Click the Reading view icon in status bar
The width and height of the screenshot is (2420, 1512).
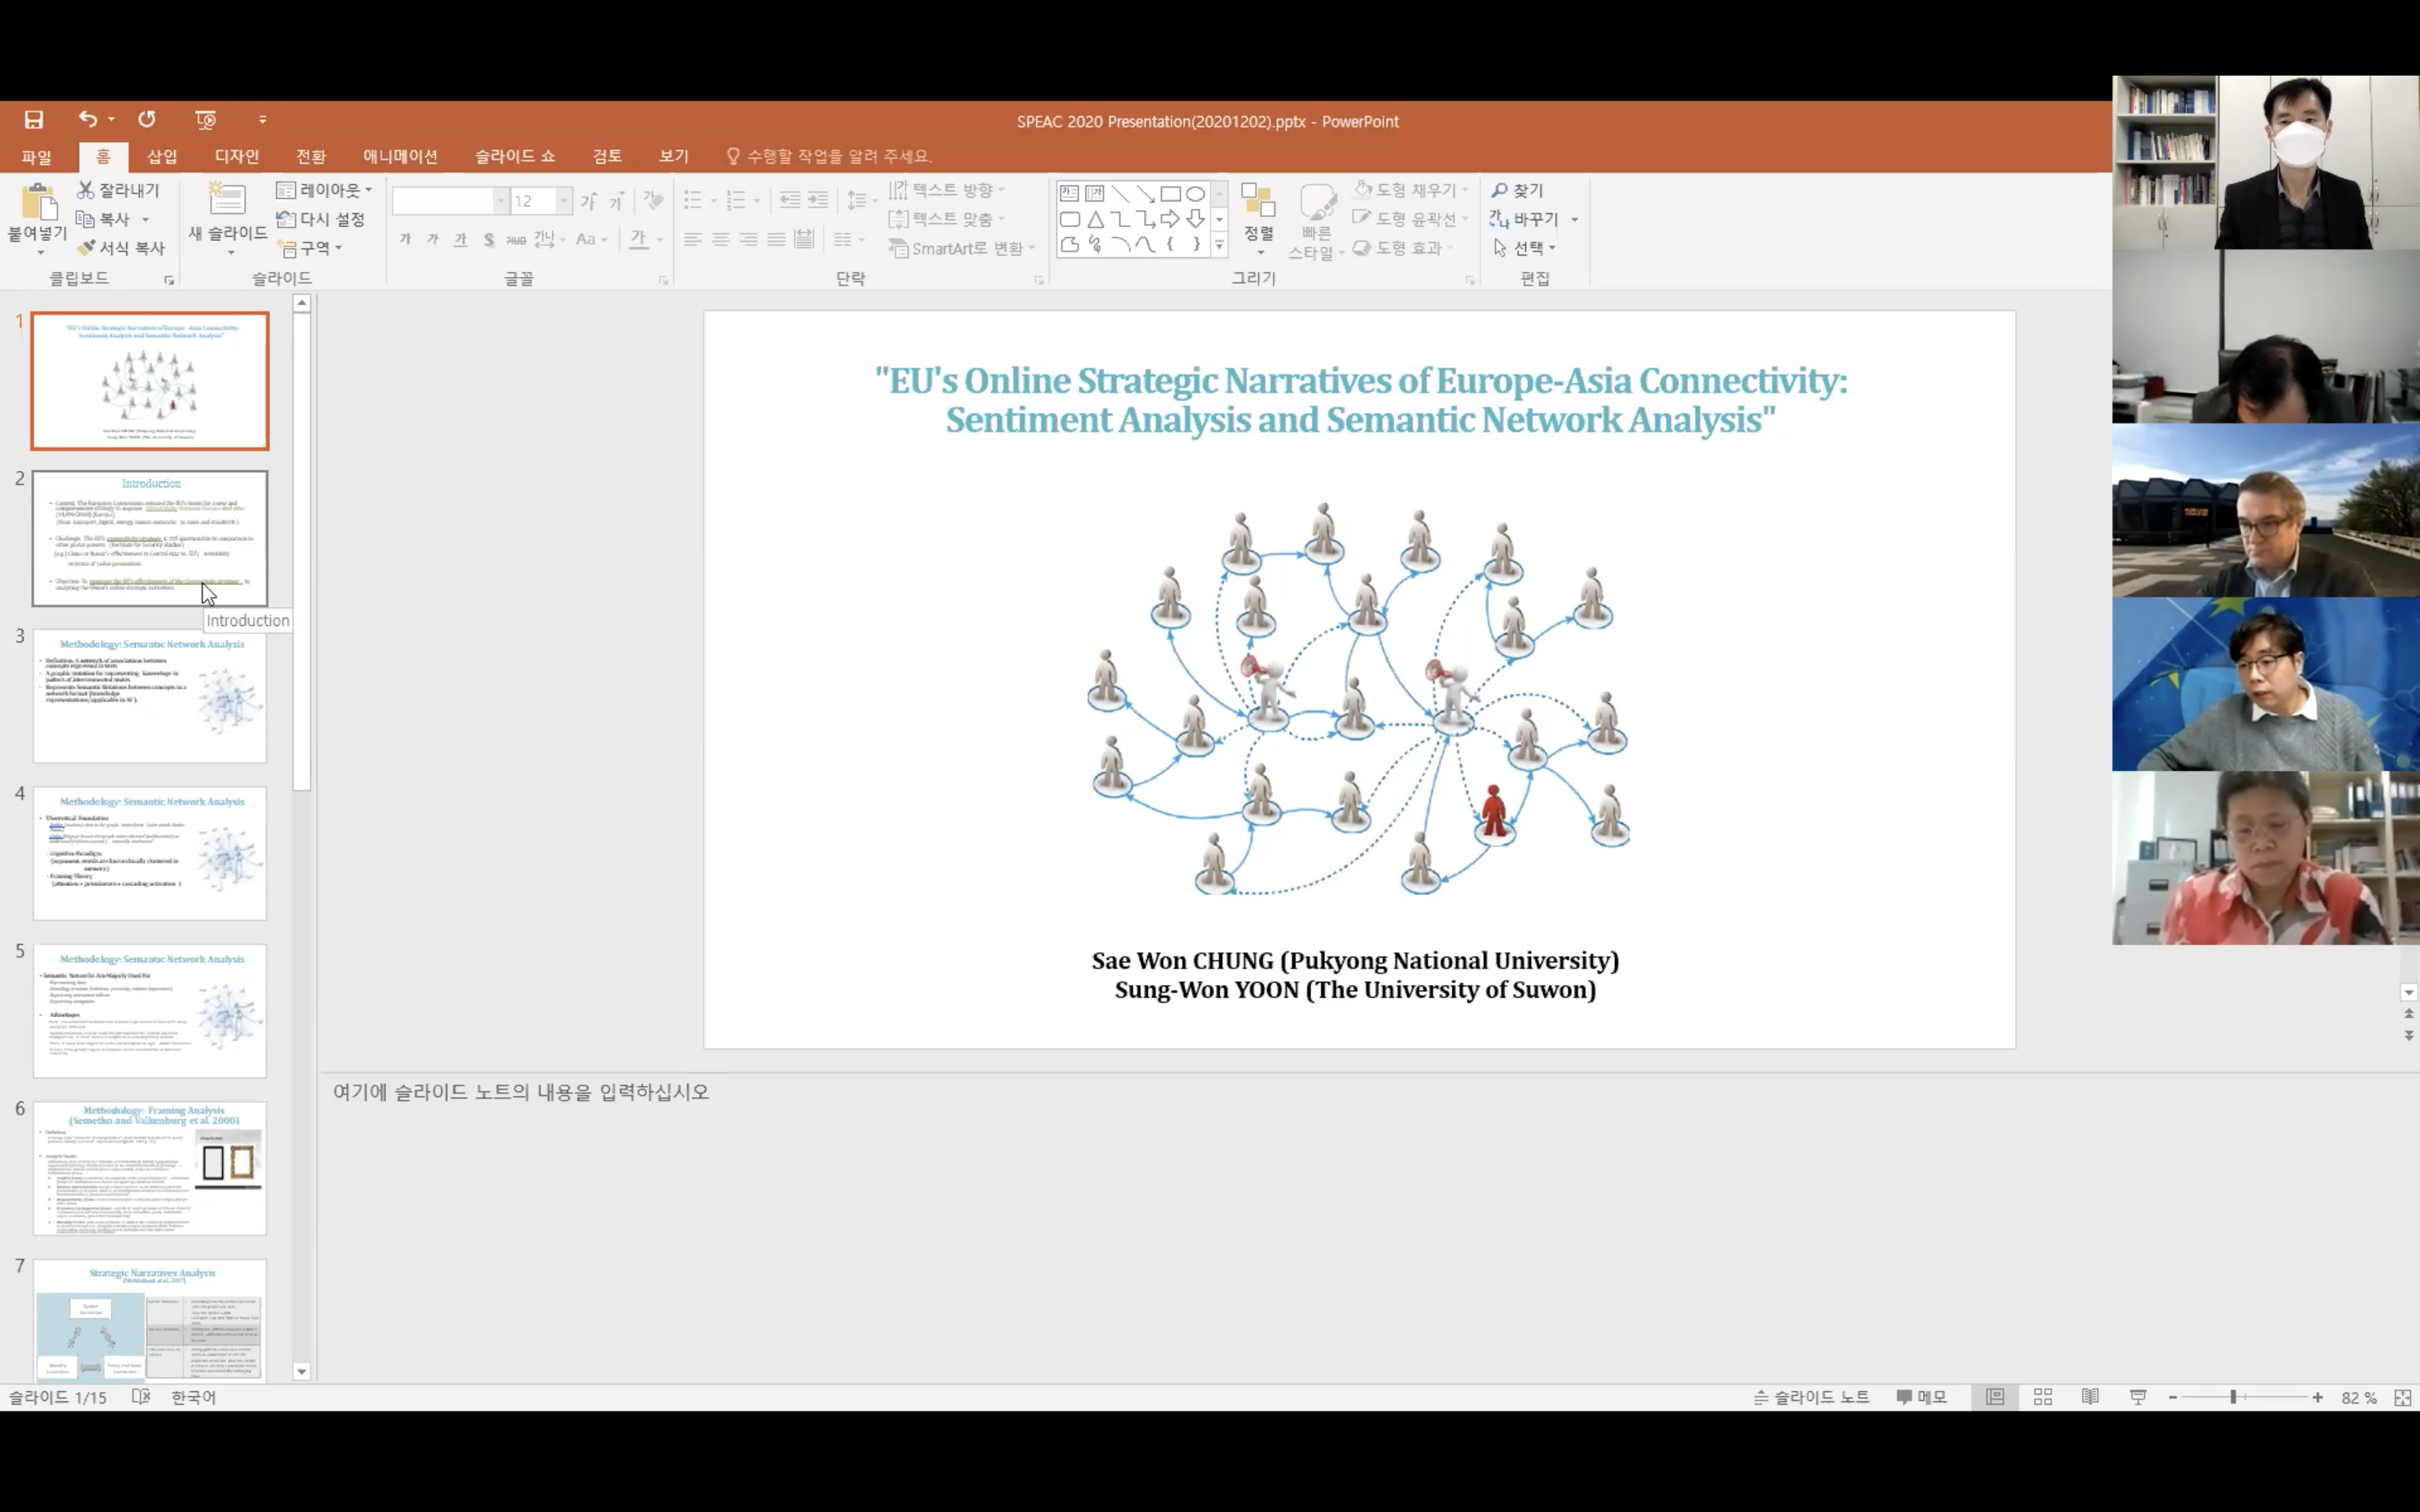2090,1397
